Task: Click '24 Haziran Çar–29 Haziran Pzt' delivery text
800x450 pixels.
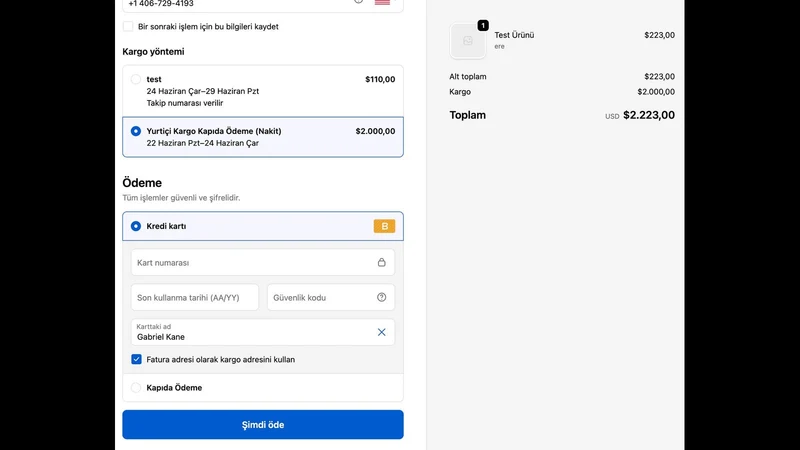Action: (x=203, y=91)
